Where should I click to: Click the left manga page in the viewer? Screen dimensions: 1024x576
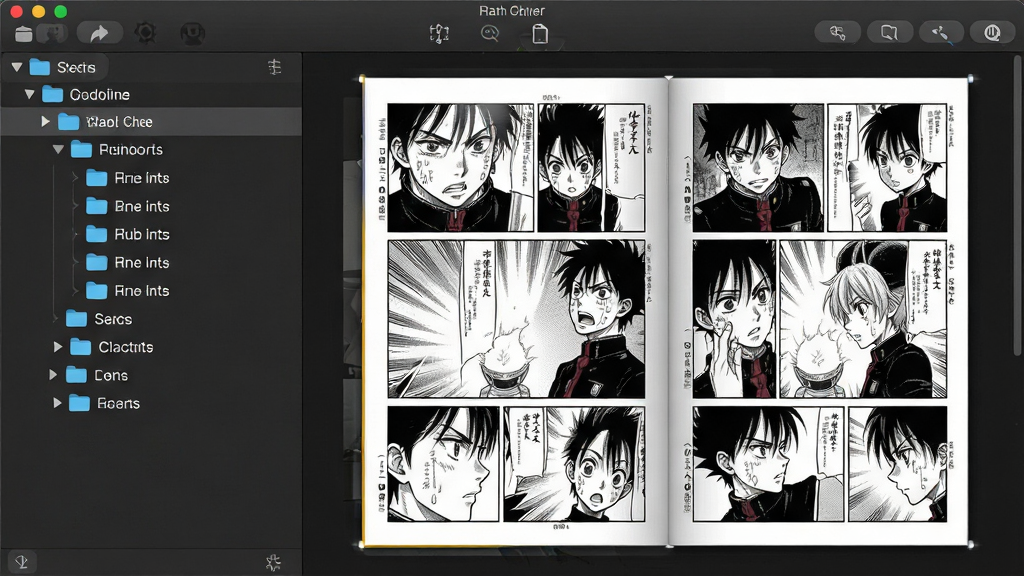click(x=515, y=312)
